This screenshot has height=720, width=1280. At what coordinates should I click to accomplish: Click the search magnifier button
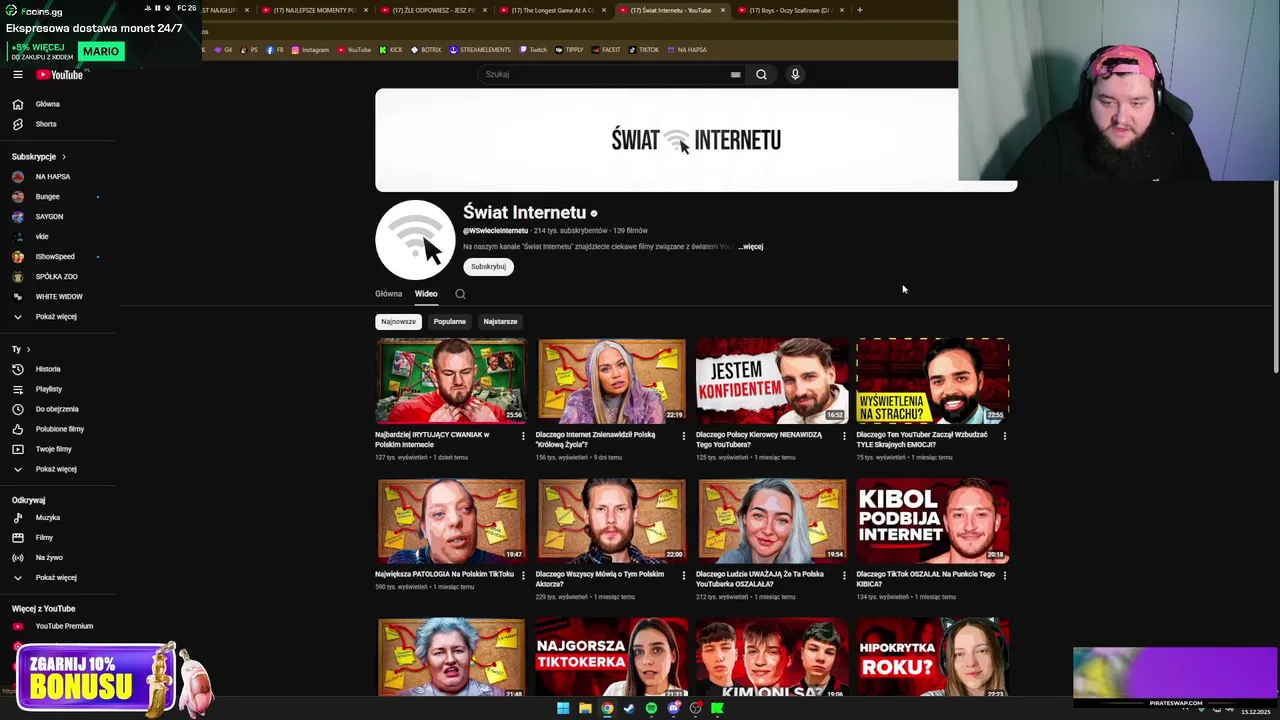[x=761, y=74]
